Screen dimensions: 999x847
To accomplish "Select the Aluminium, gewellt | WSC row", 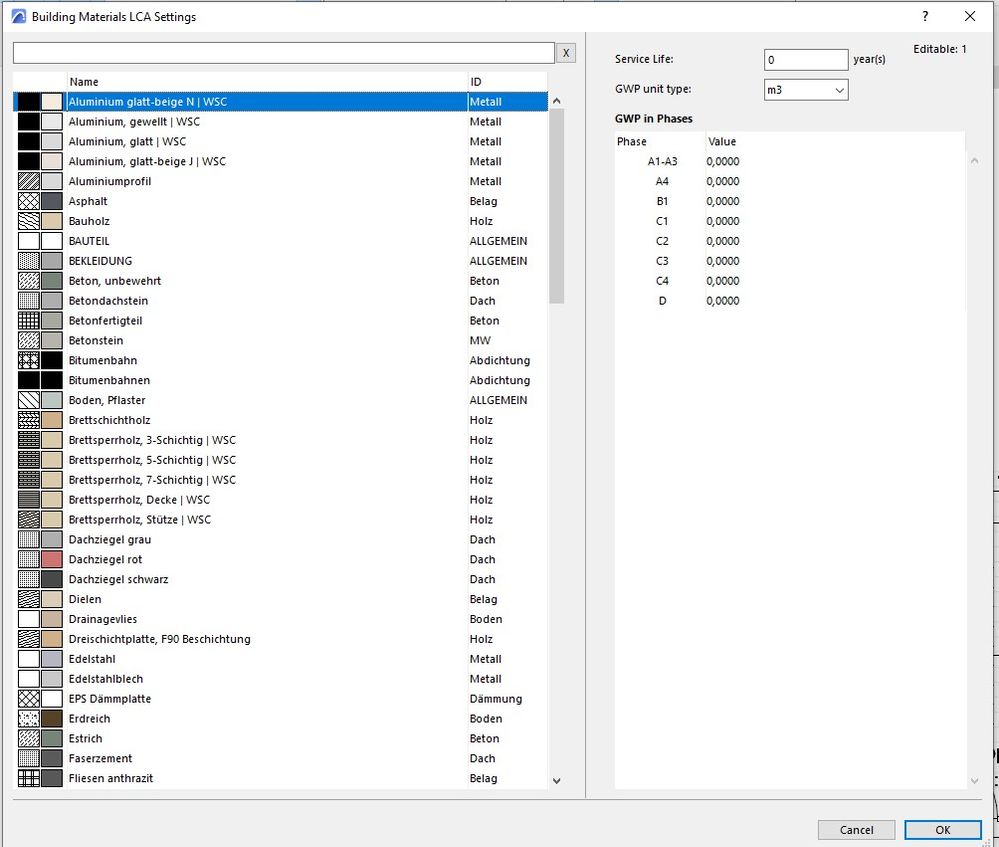I will [x=280, y=122].
